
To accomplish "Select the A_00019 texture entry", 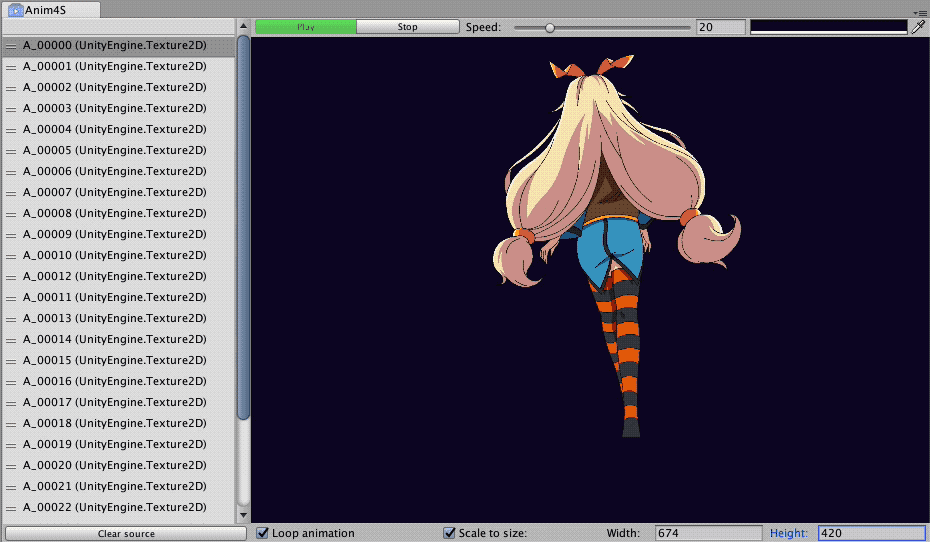I will [119, 445].
